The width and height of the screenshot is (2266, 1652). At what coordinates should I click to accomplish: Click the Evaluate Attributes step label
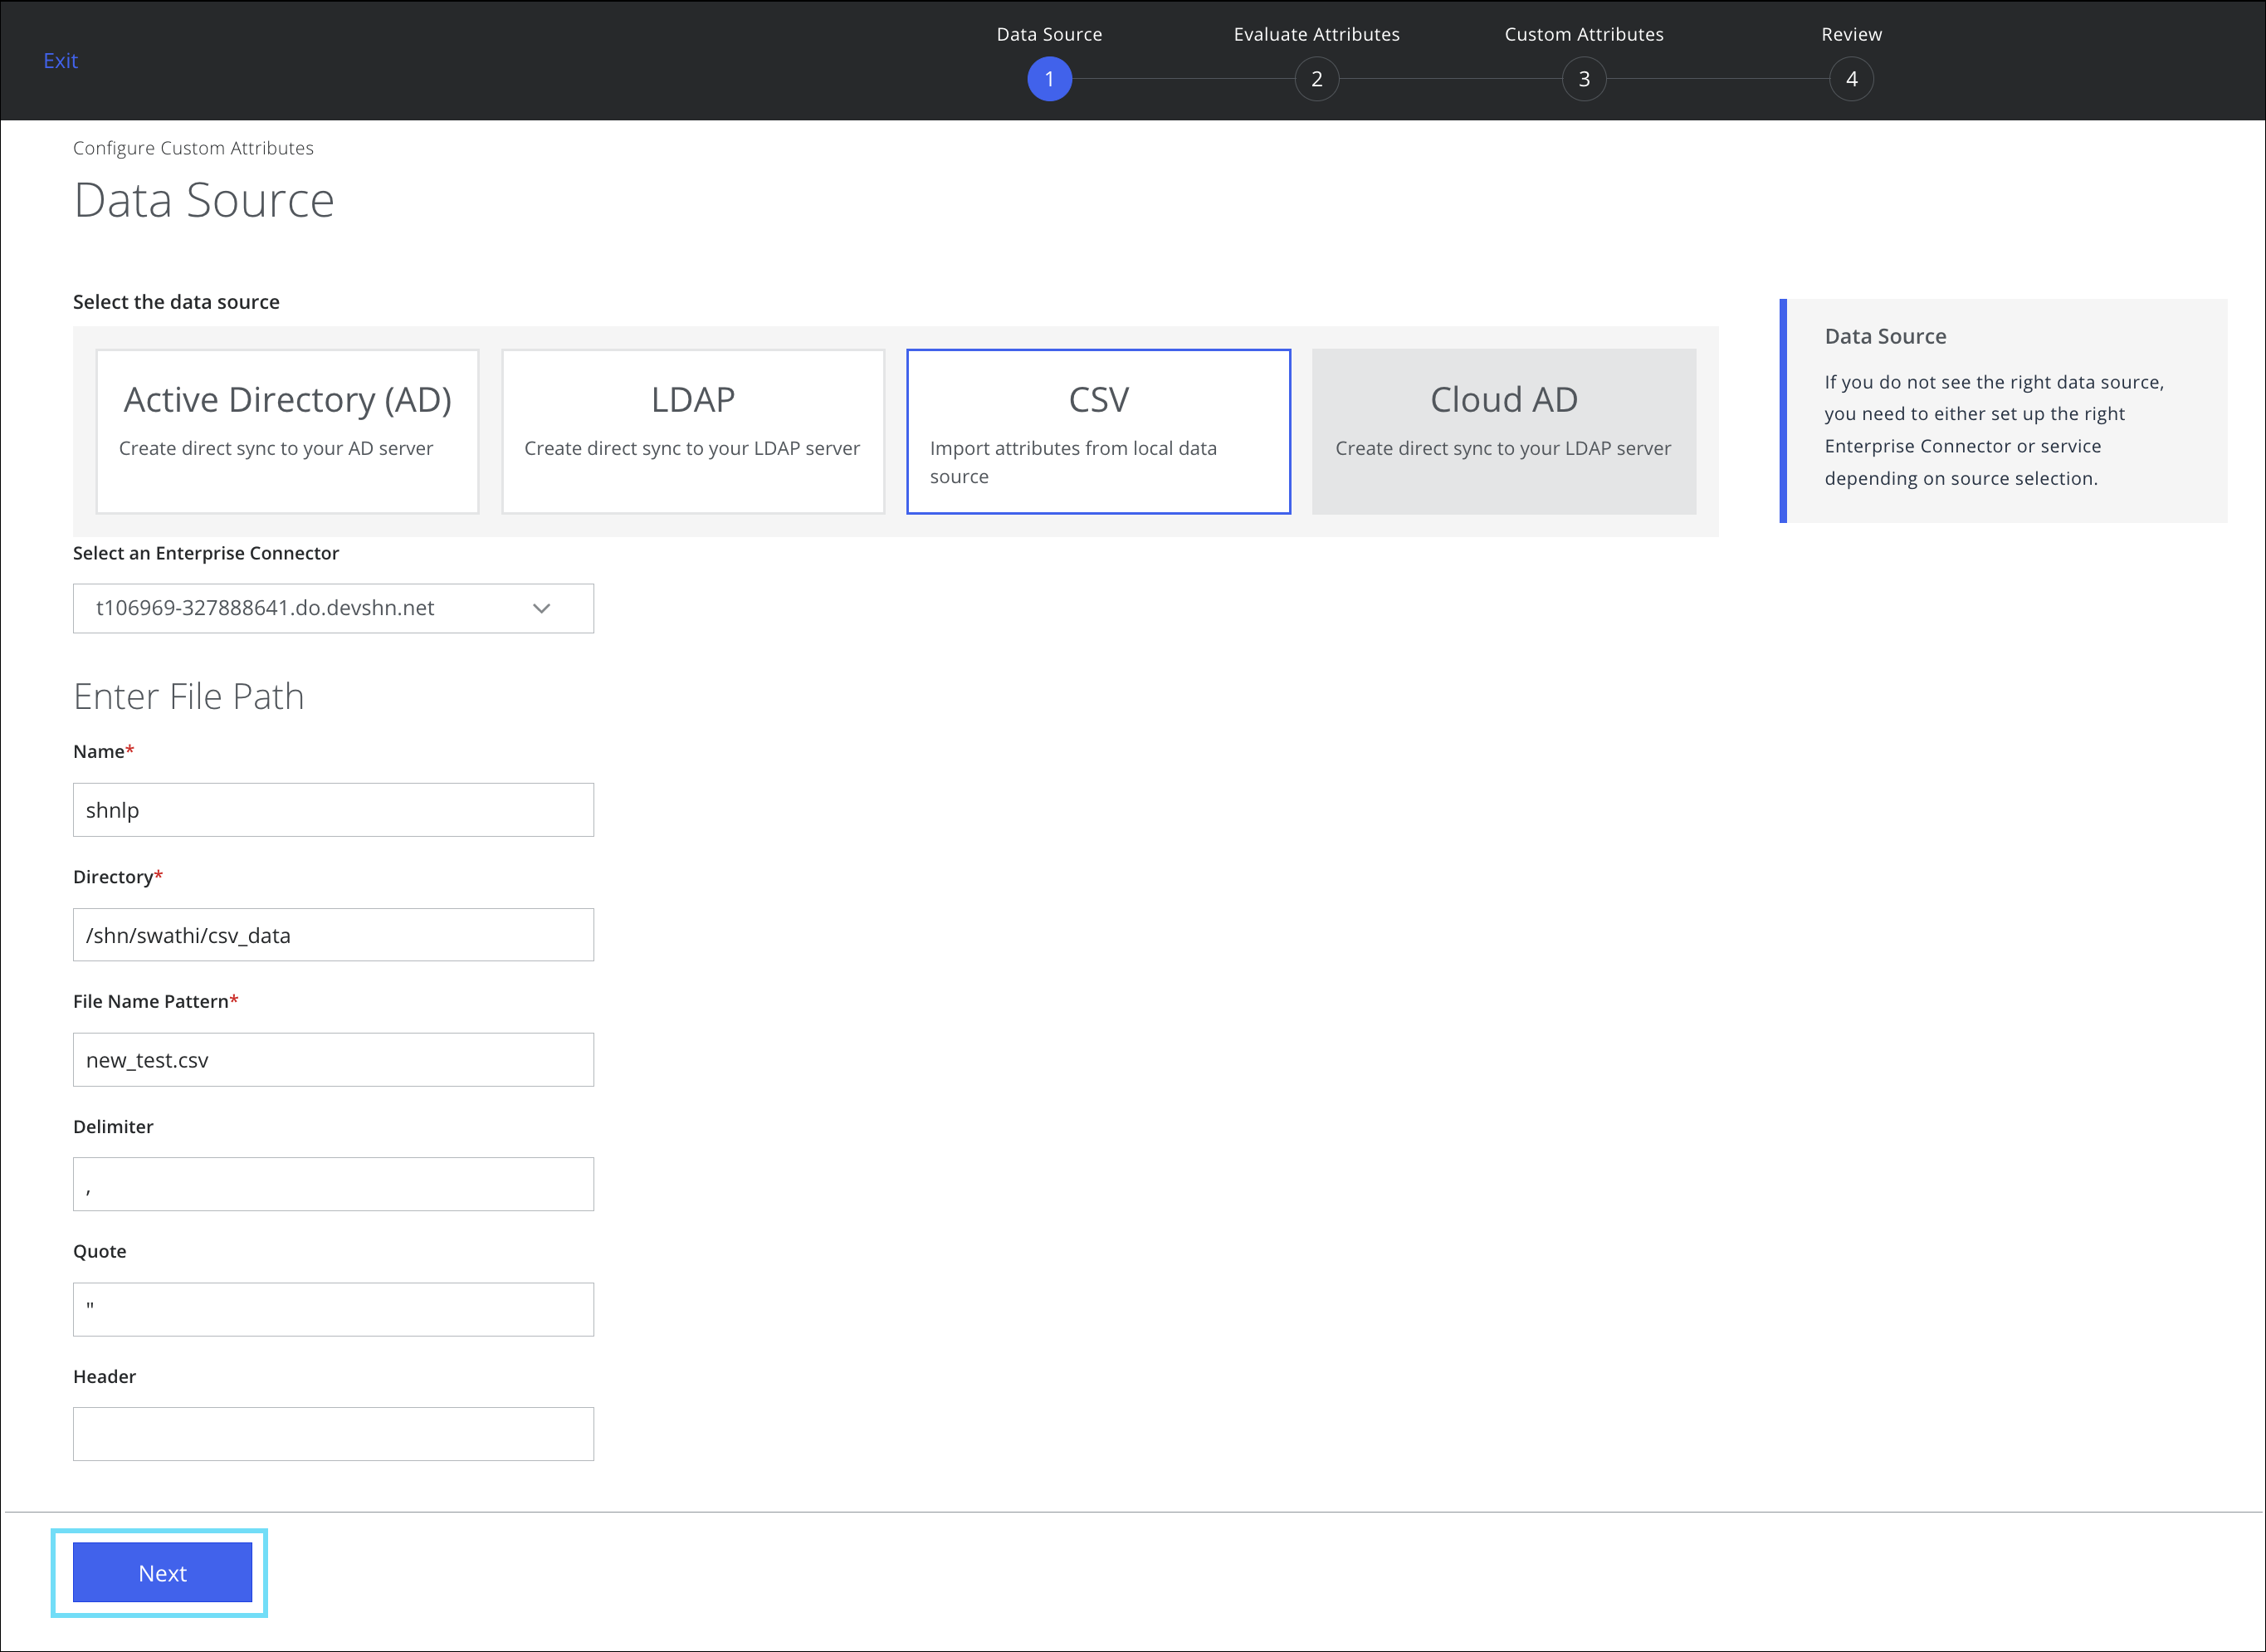[x=1317, y=33]
